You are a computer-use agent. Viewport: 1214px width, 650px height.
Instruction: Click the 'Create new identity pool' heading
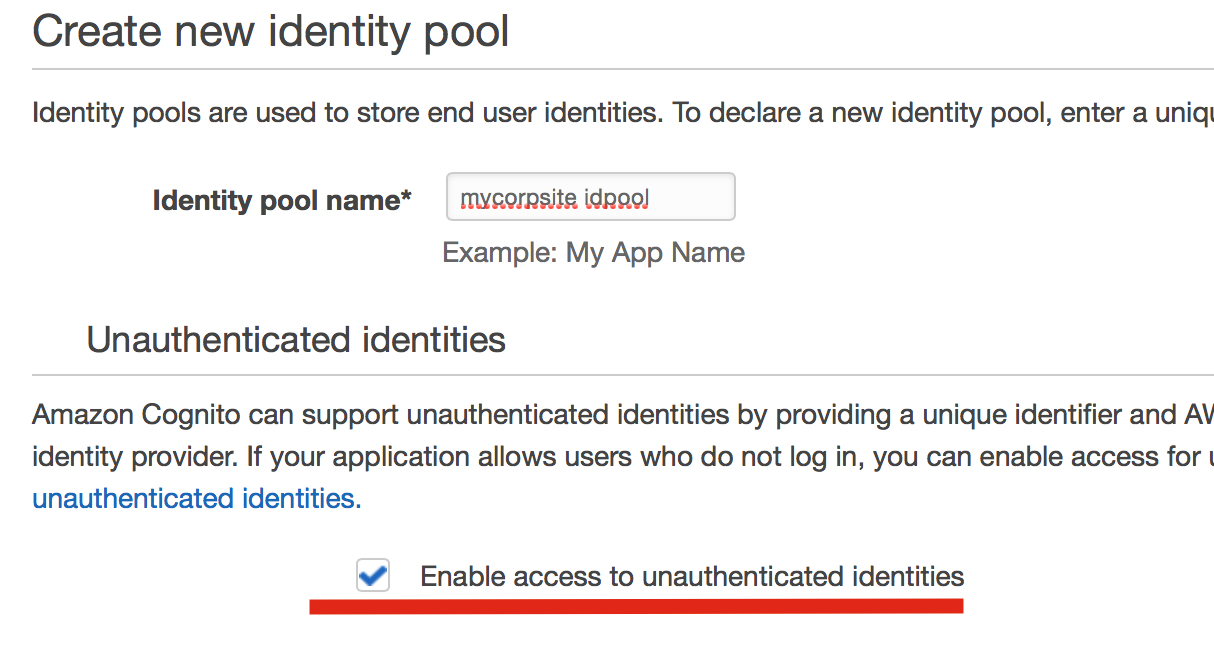tap(271, 31)
